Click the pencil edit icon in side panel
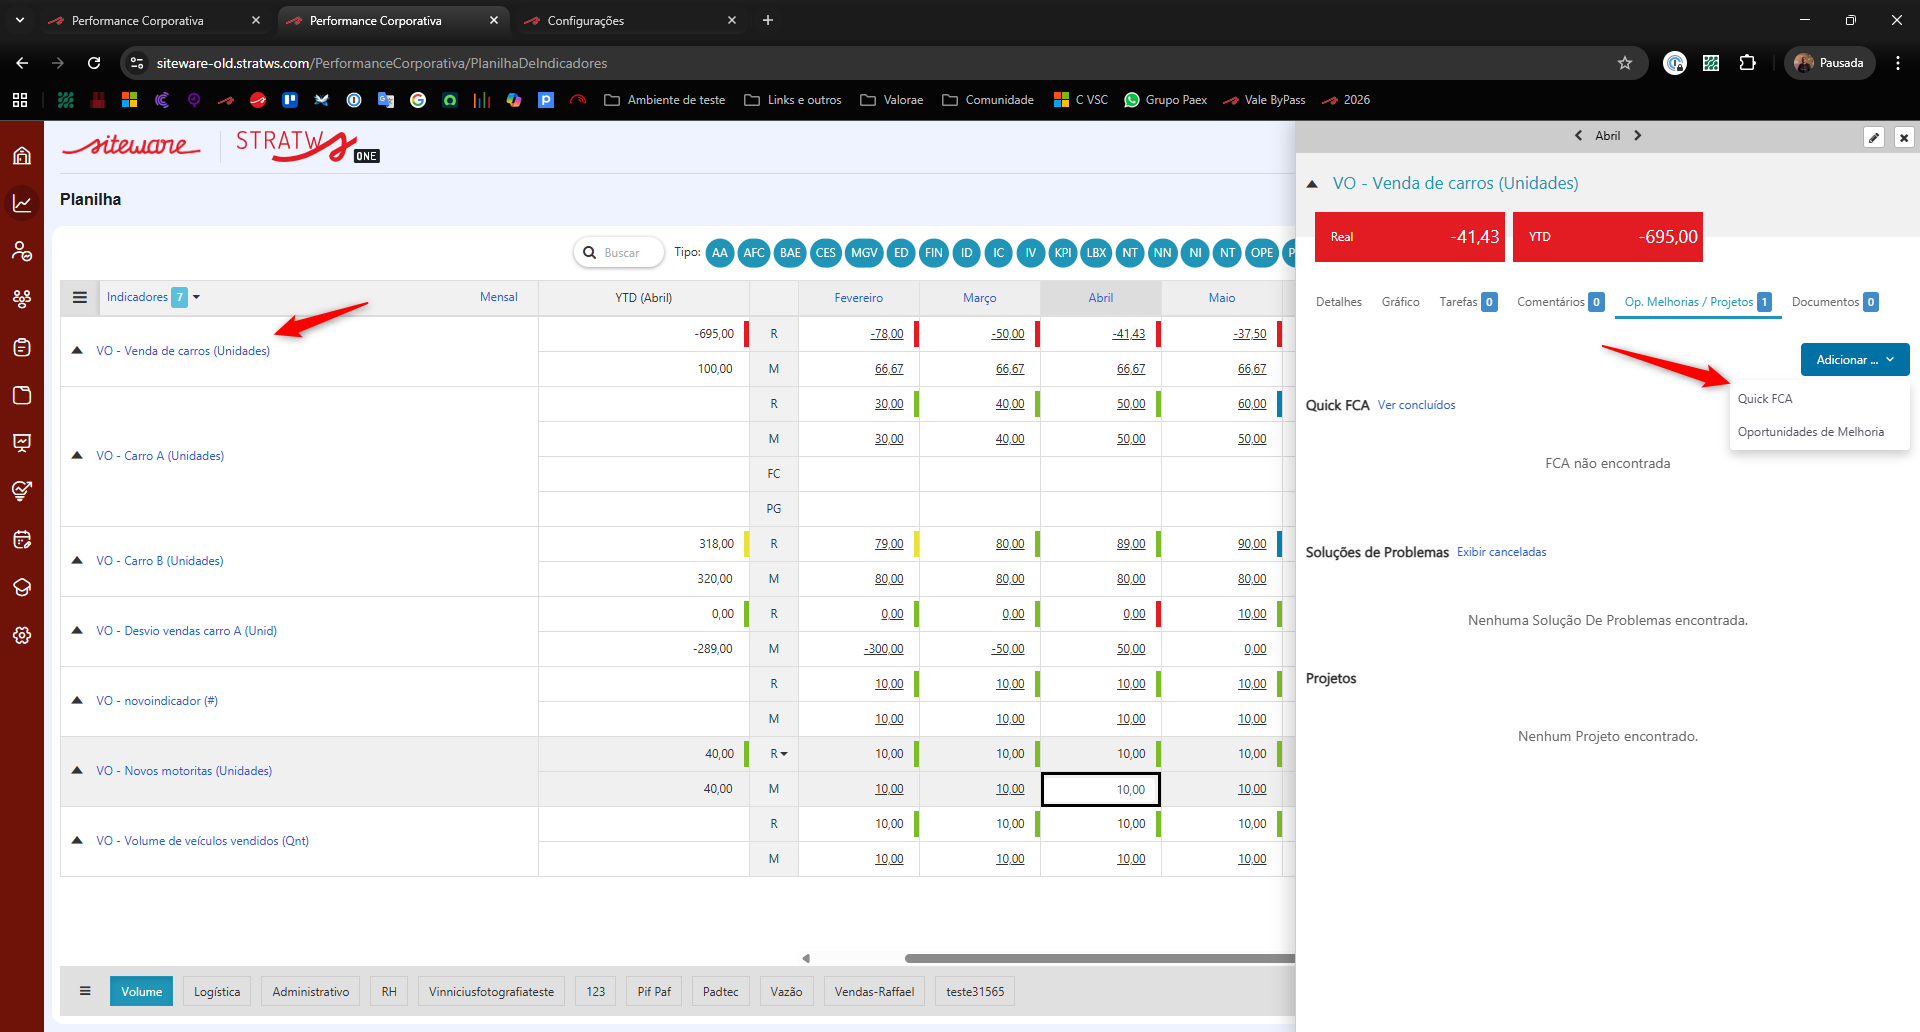Screen dimensions: 1920x1032 pyautogui.click(x=1874, y=138)
